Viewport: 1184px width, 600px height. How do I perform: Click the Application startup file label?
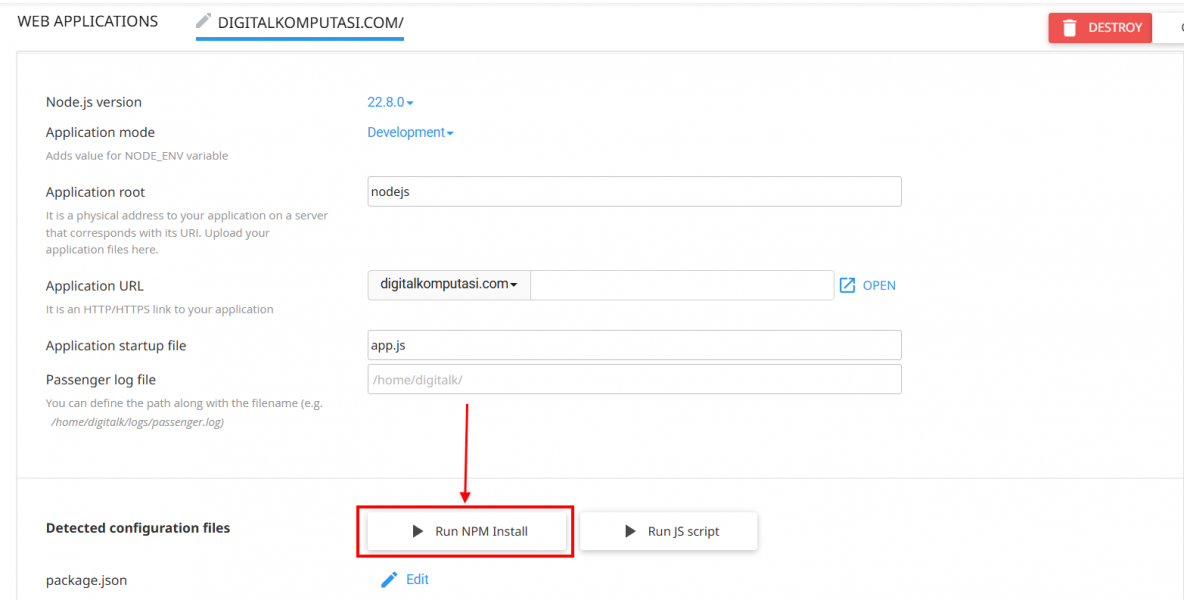(116, 346)
